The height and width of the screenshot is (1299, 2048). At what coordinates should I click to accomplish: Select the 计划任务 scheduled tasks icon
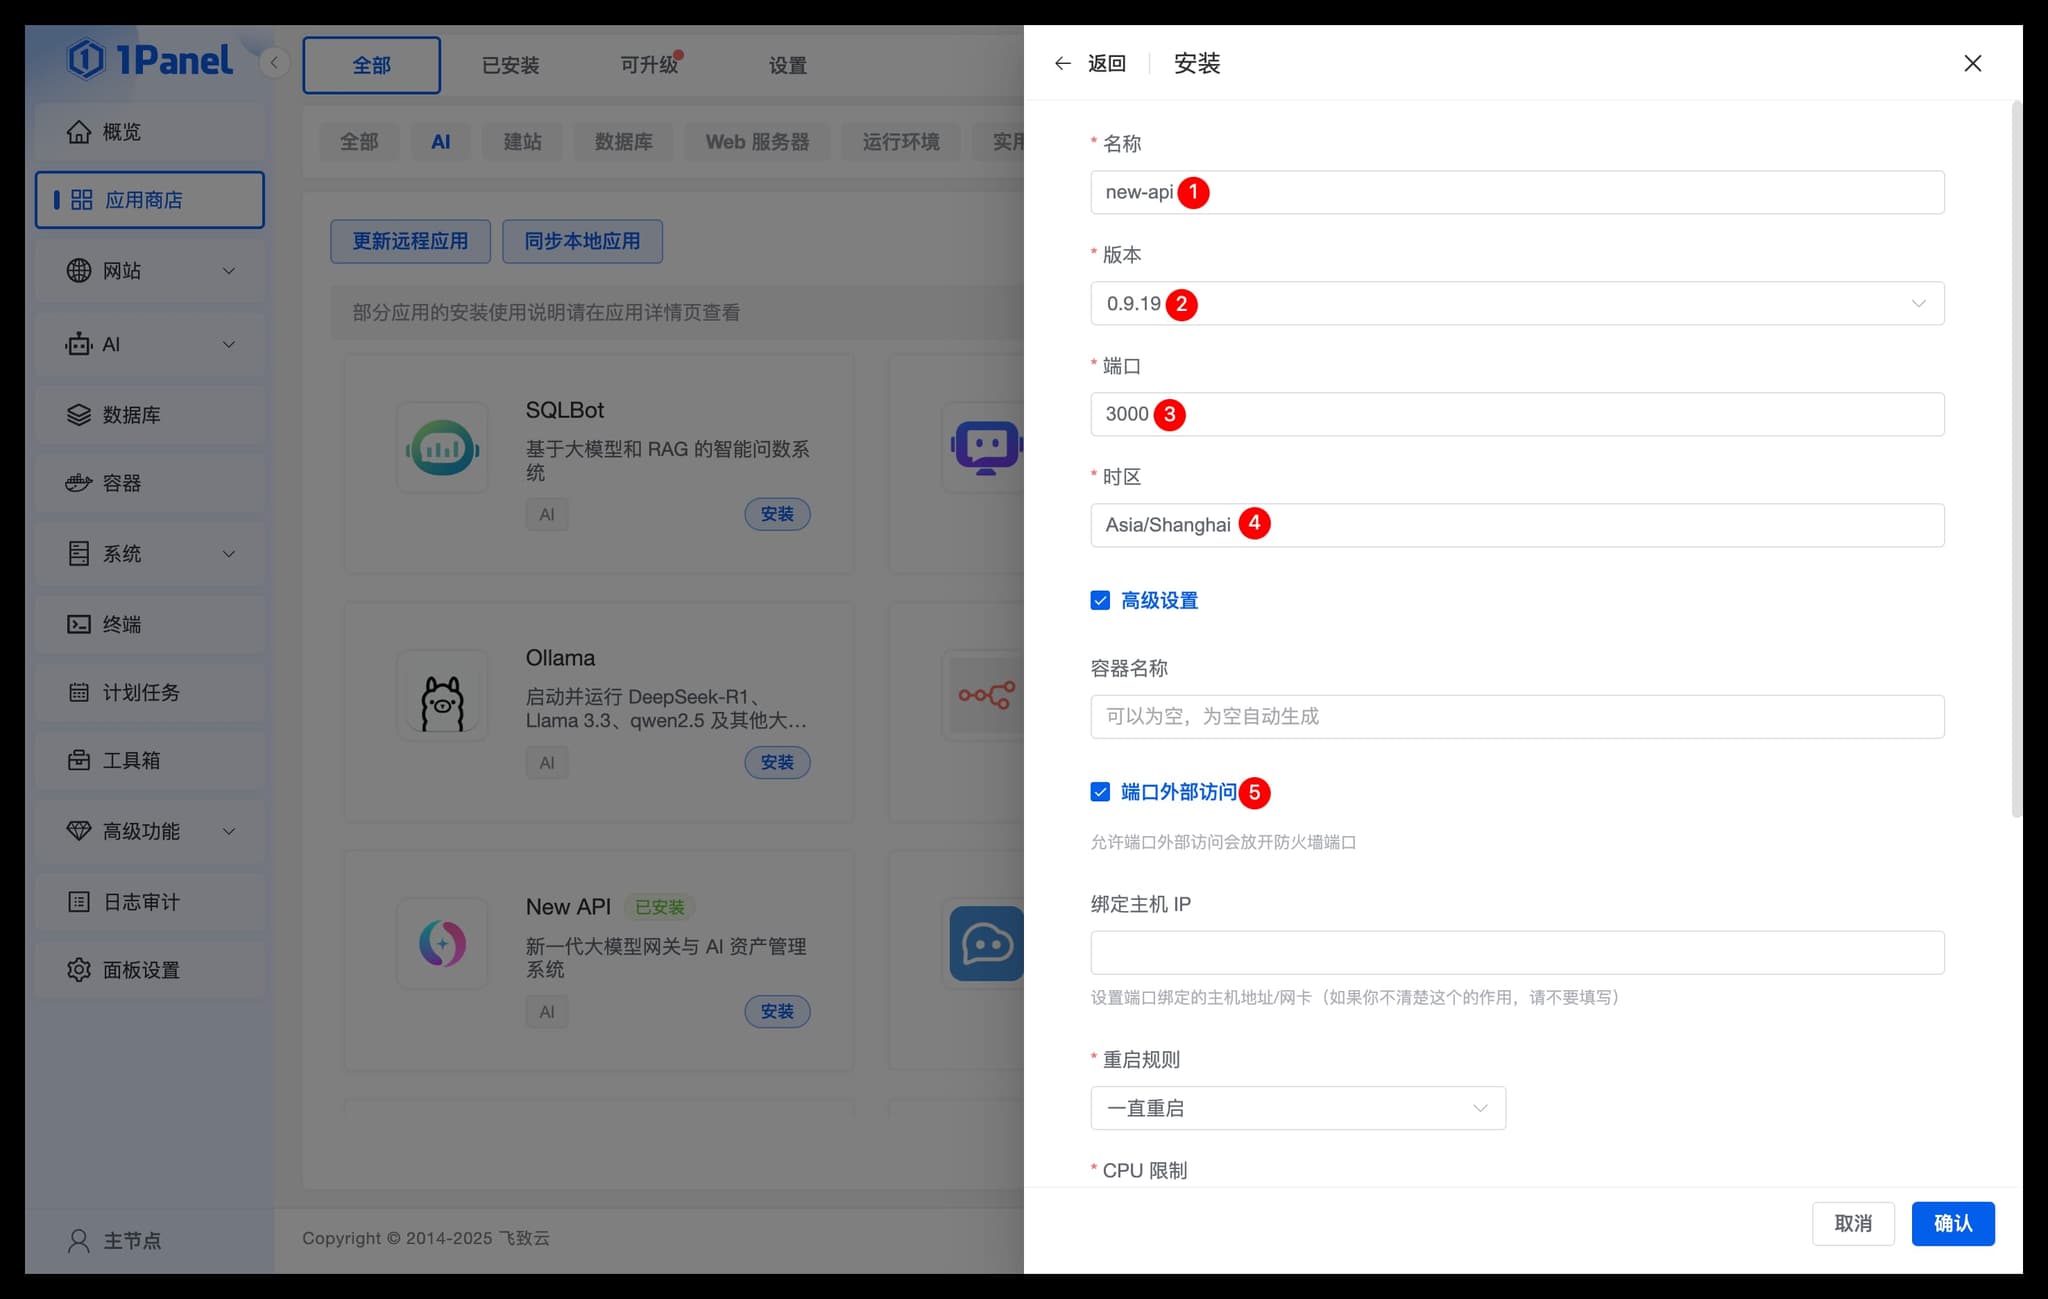coord(79,692)
